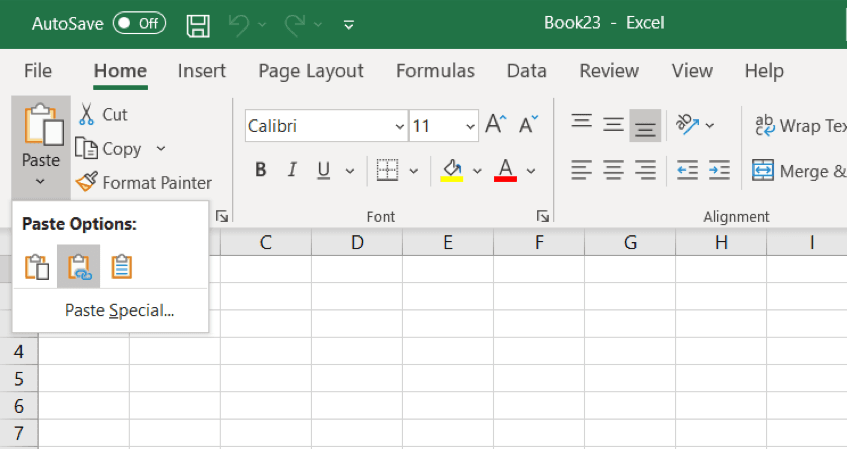Viewport: 847px width, 449px height.
Task: Click Decrease Indent icon
Action: 687,170
